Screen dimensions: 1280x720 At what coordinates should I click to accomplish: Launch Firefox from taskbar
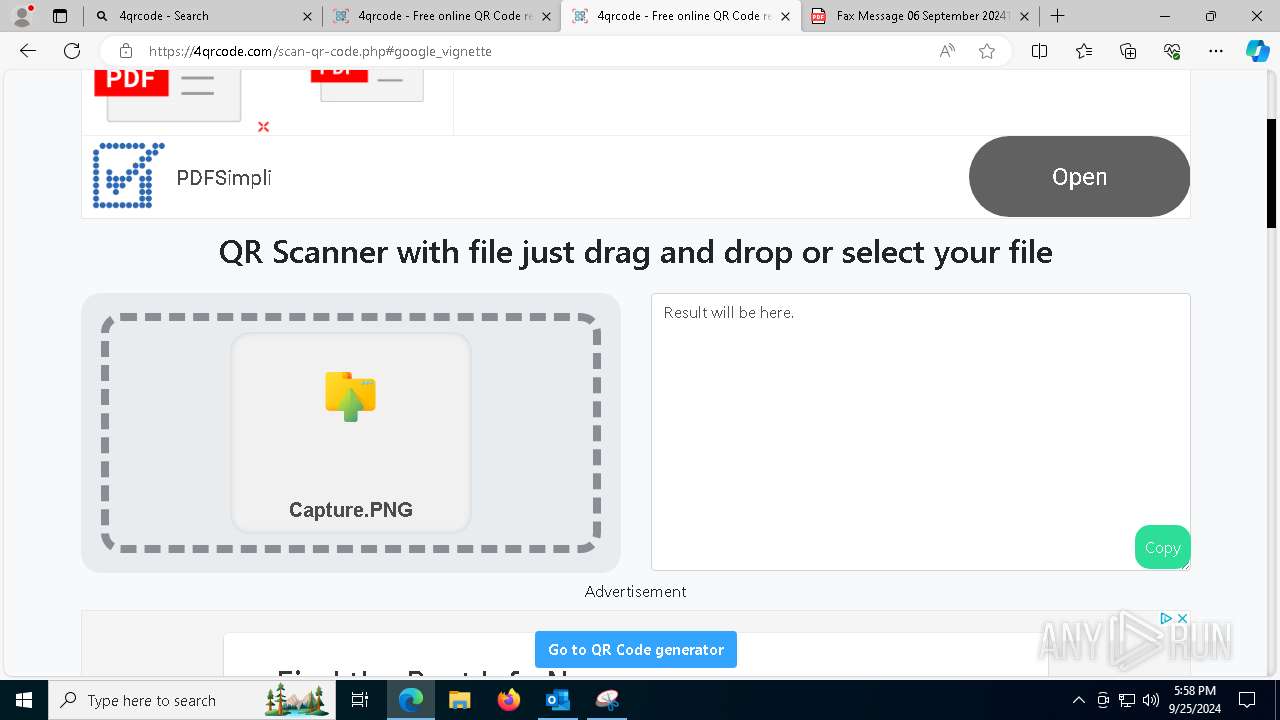pos(509,700)
